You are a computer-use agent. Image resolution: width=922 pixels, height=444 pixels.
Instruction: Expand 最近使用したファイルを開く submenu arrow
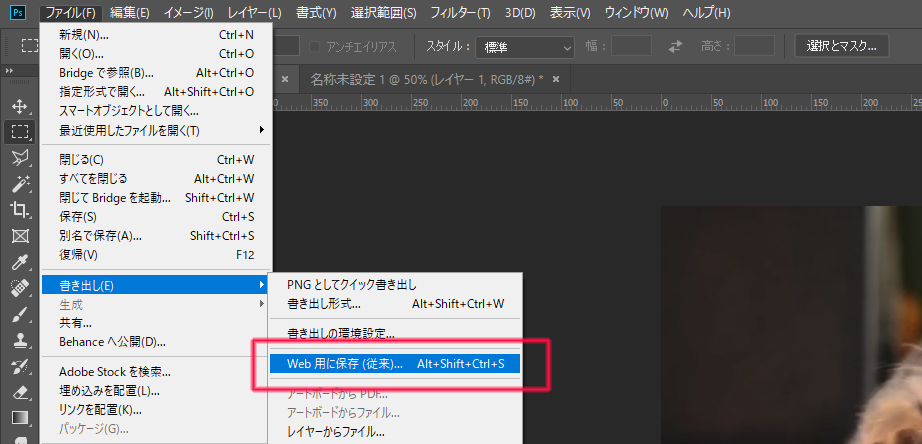click(x=262, y=129)
